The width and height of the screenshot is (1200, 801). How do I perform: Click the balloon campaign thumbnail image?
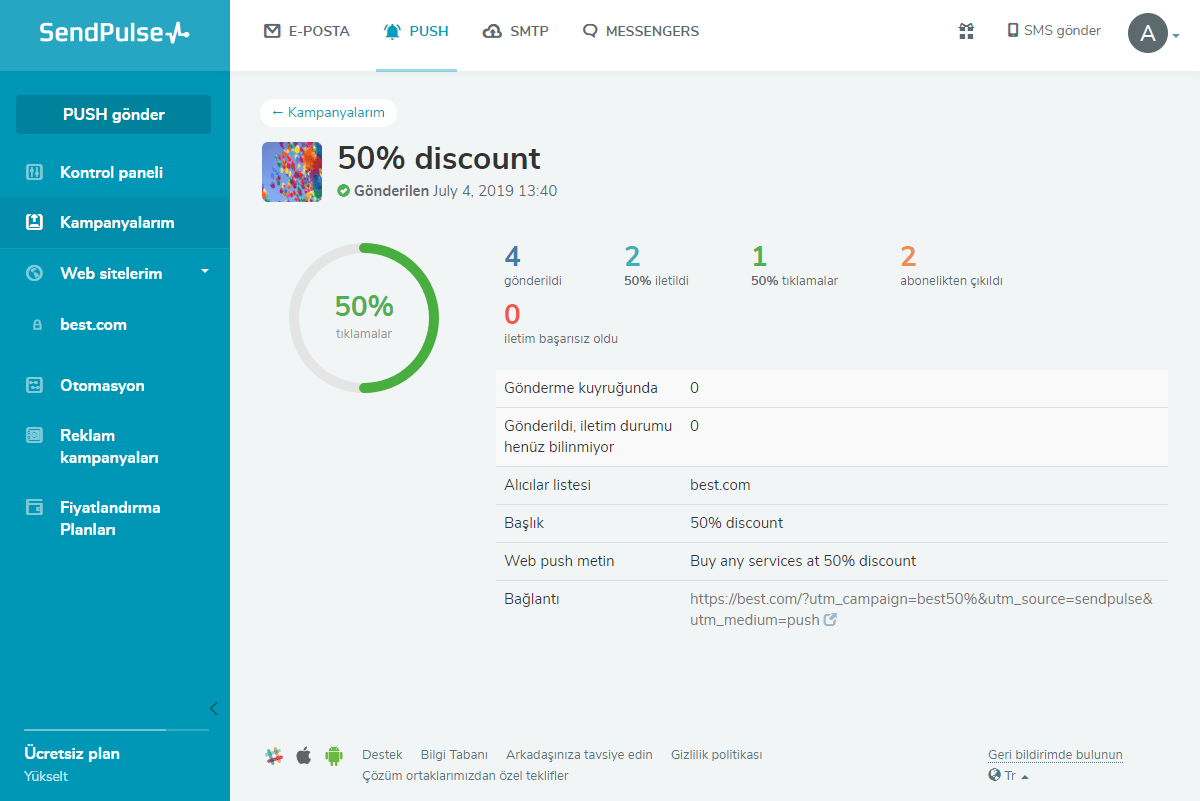292,172
